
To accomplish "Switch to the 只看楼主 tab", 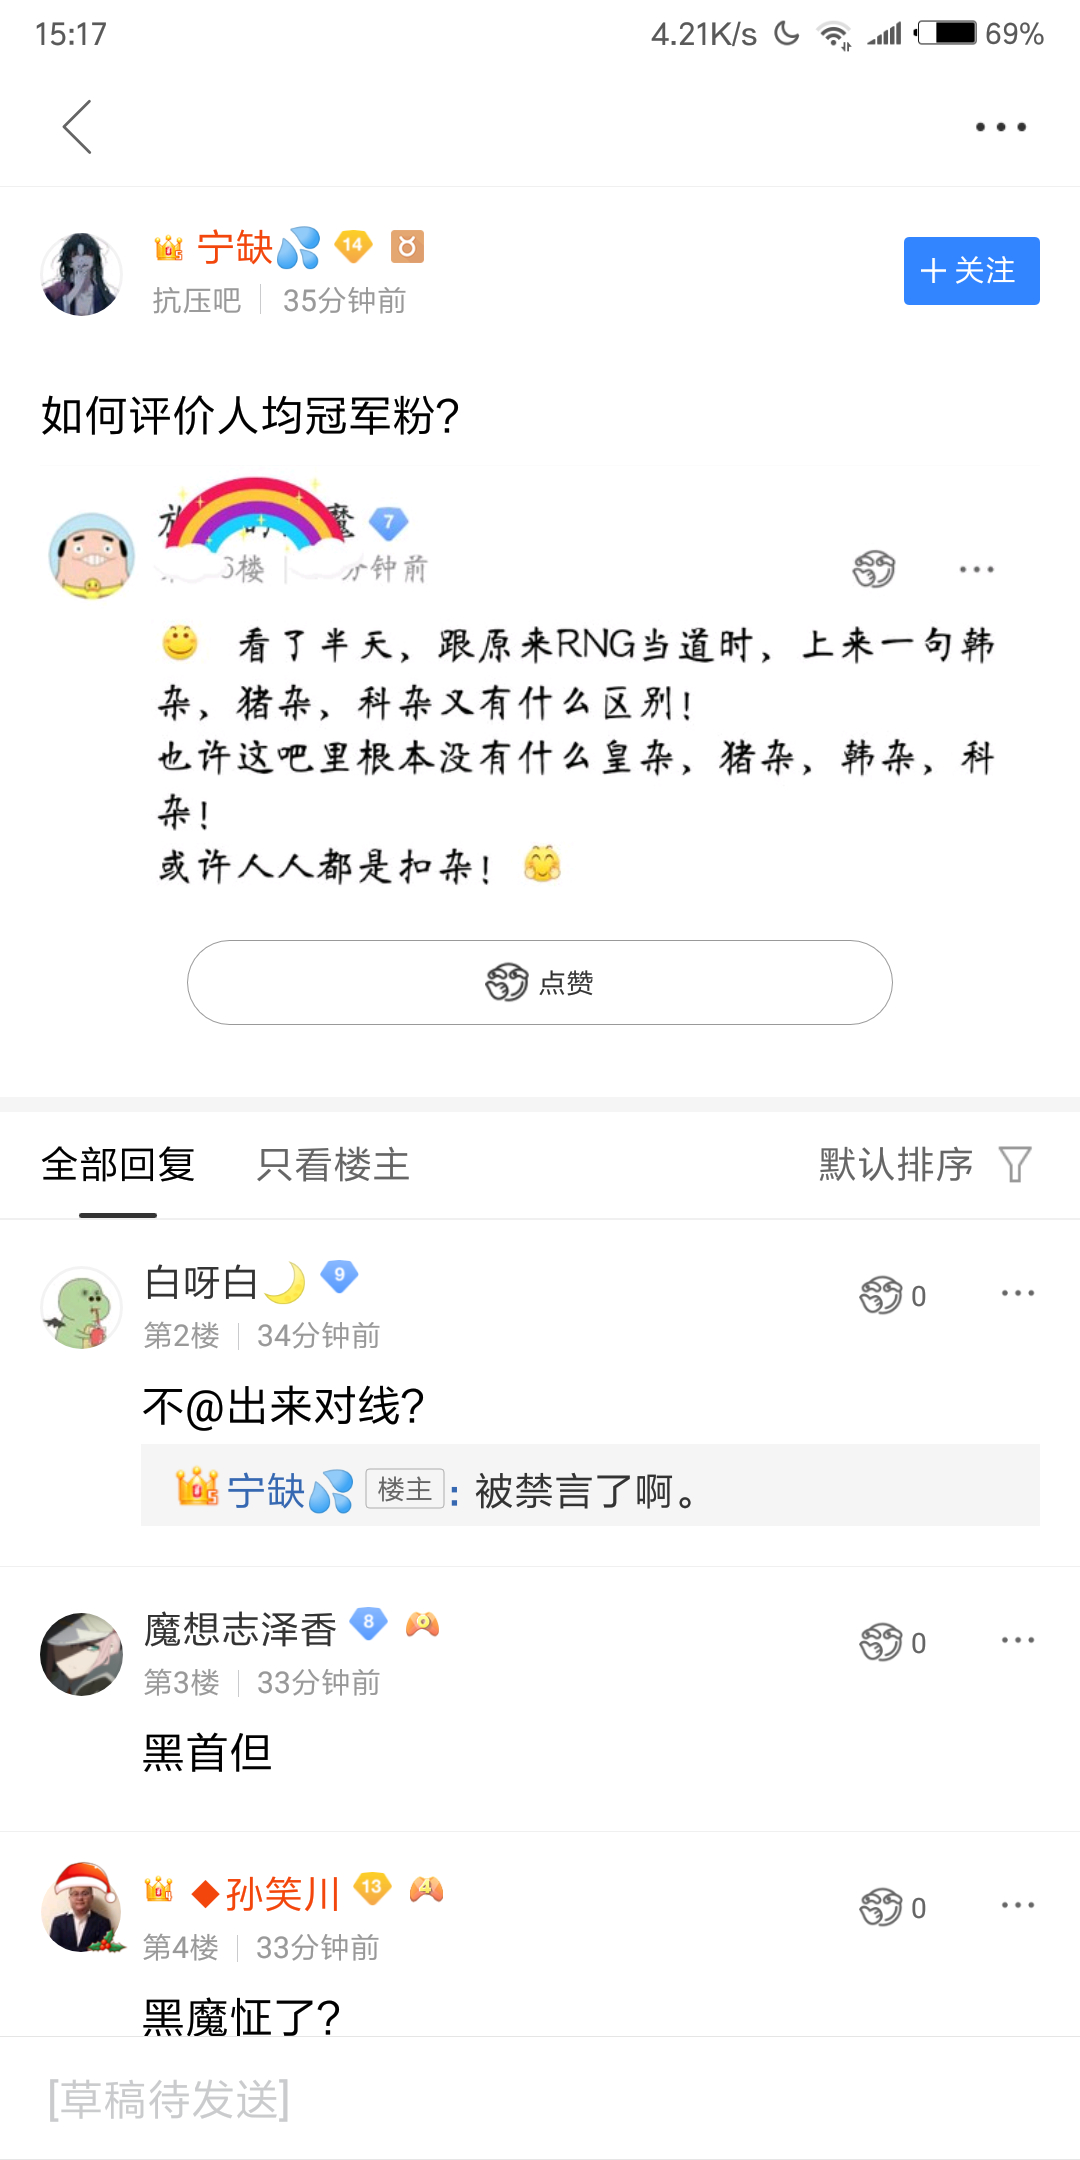I will coord(333,1164).
